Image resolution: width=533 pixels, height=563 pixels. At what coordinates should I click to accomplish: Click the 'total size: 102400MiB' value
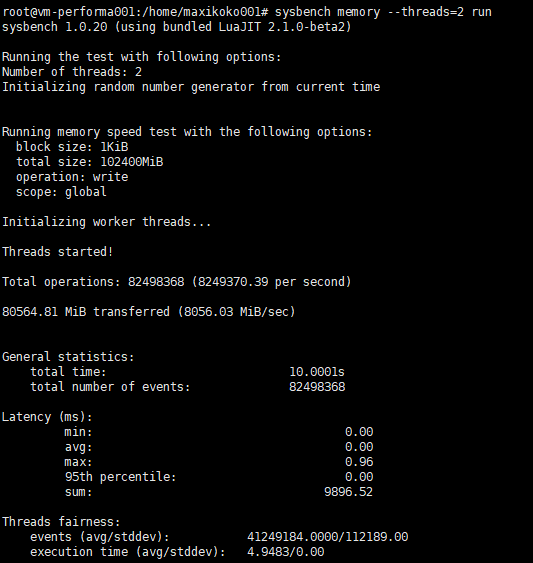click(132, 162)
